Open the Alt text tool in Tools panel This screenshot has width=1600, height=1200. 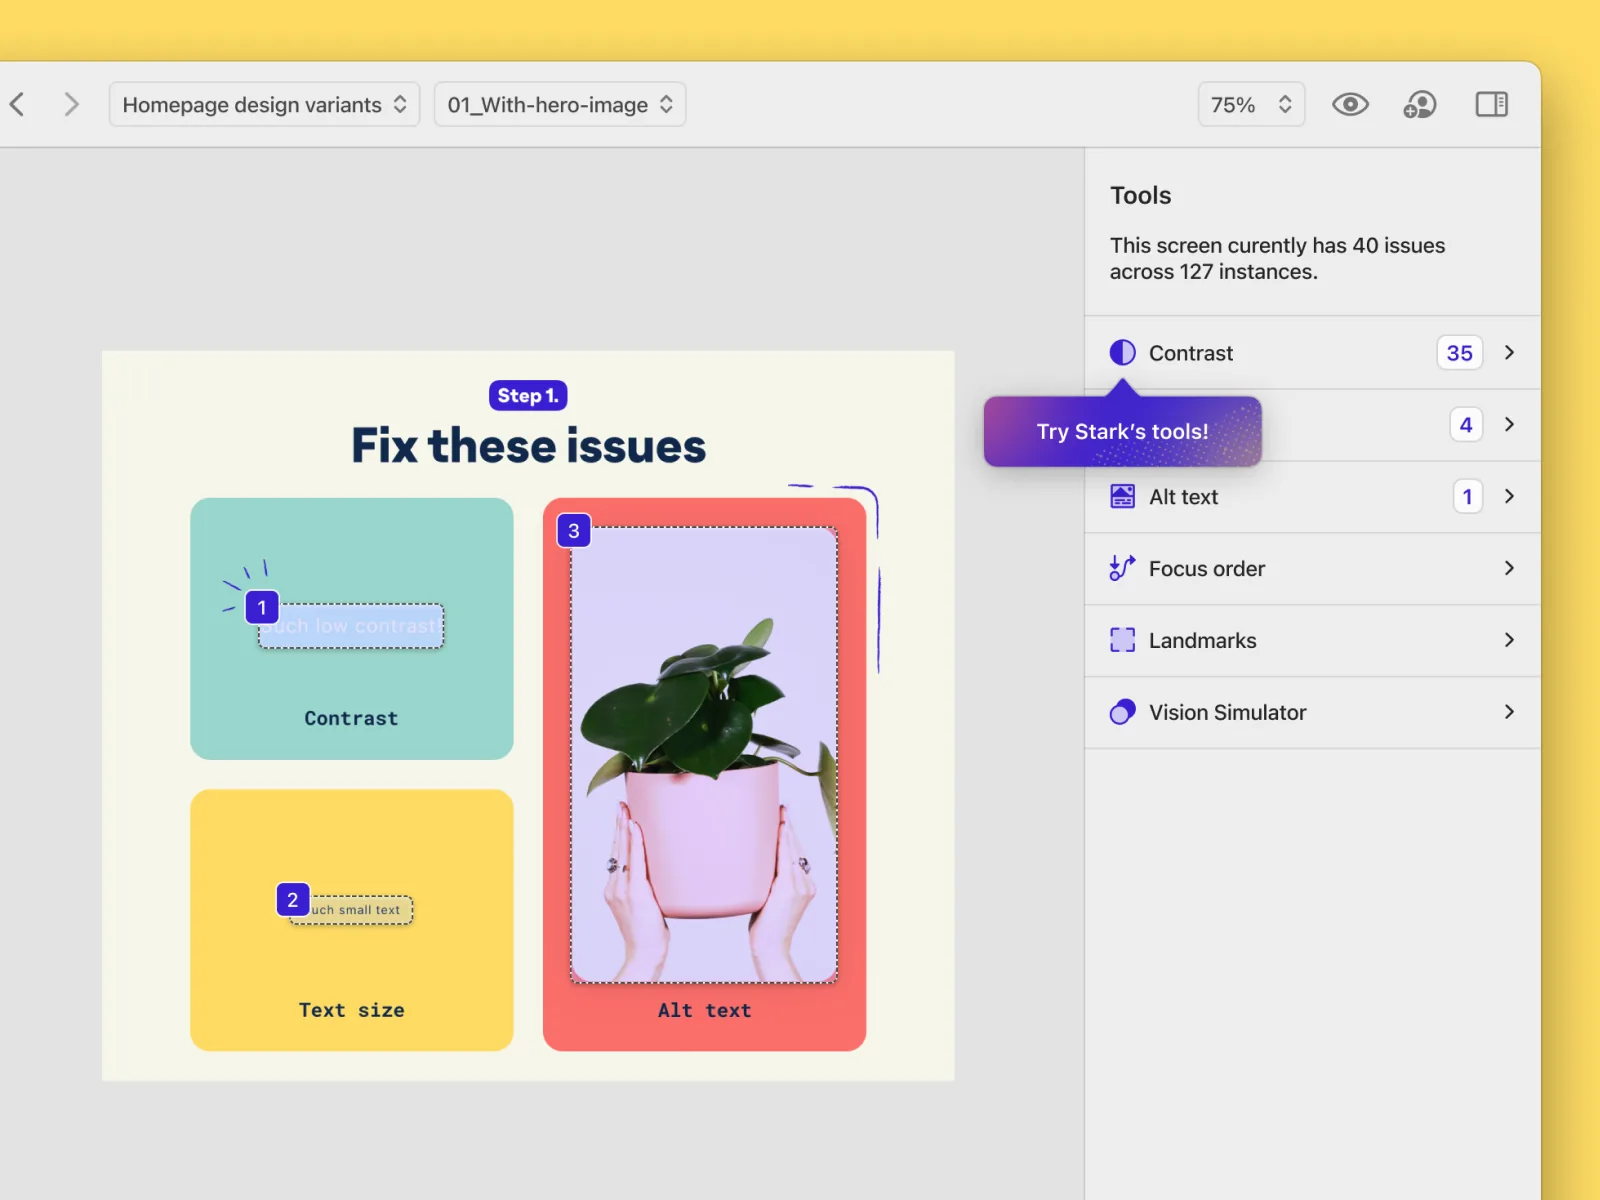tap(1312, 496)
